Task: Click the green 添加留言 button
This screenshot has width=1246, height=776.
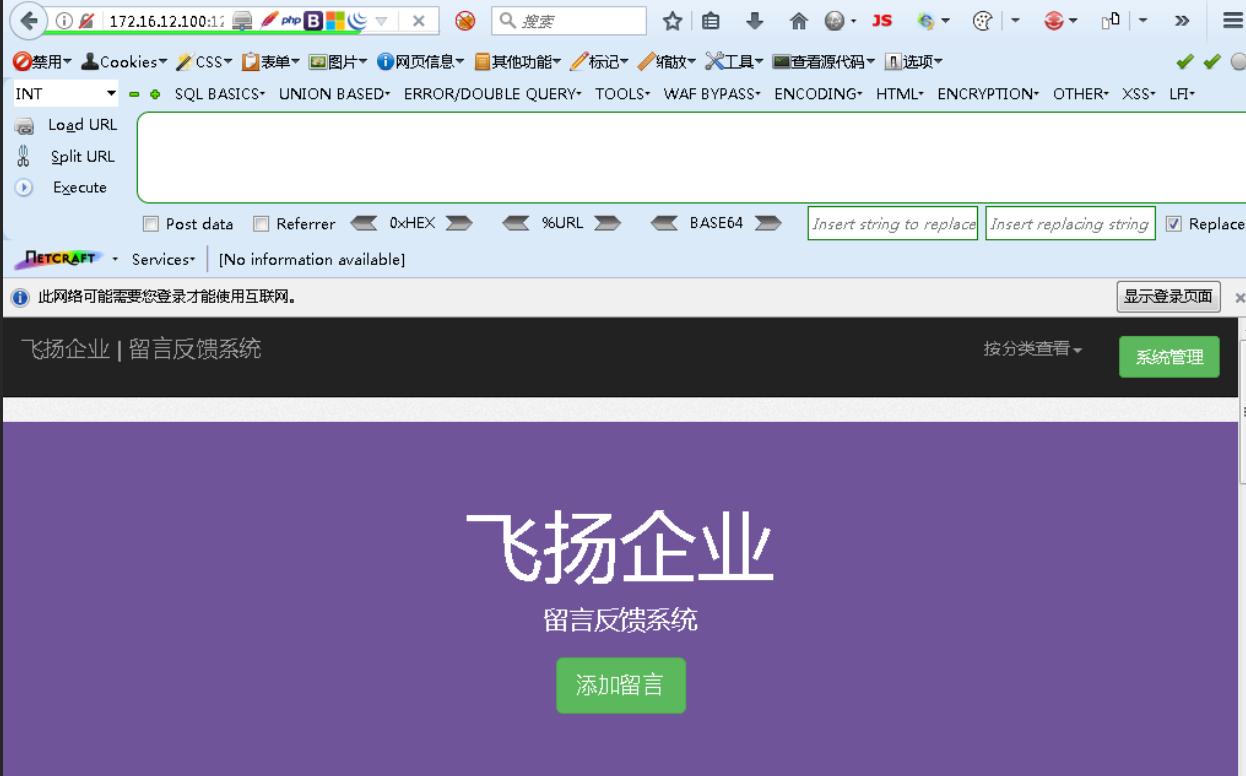Action: [621, 685]
